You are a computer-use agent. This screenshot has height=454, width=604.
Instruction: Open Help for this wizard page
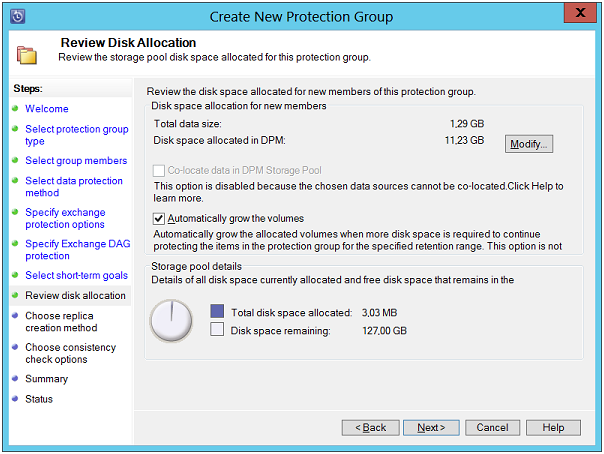point(553,428)
